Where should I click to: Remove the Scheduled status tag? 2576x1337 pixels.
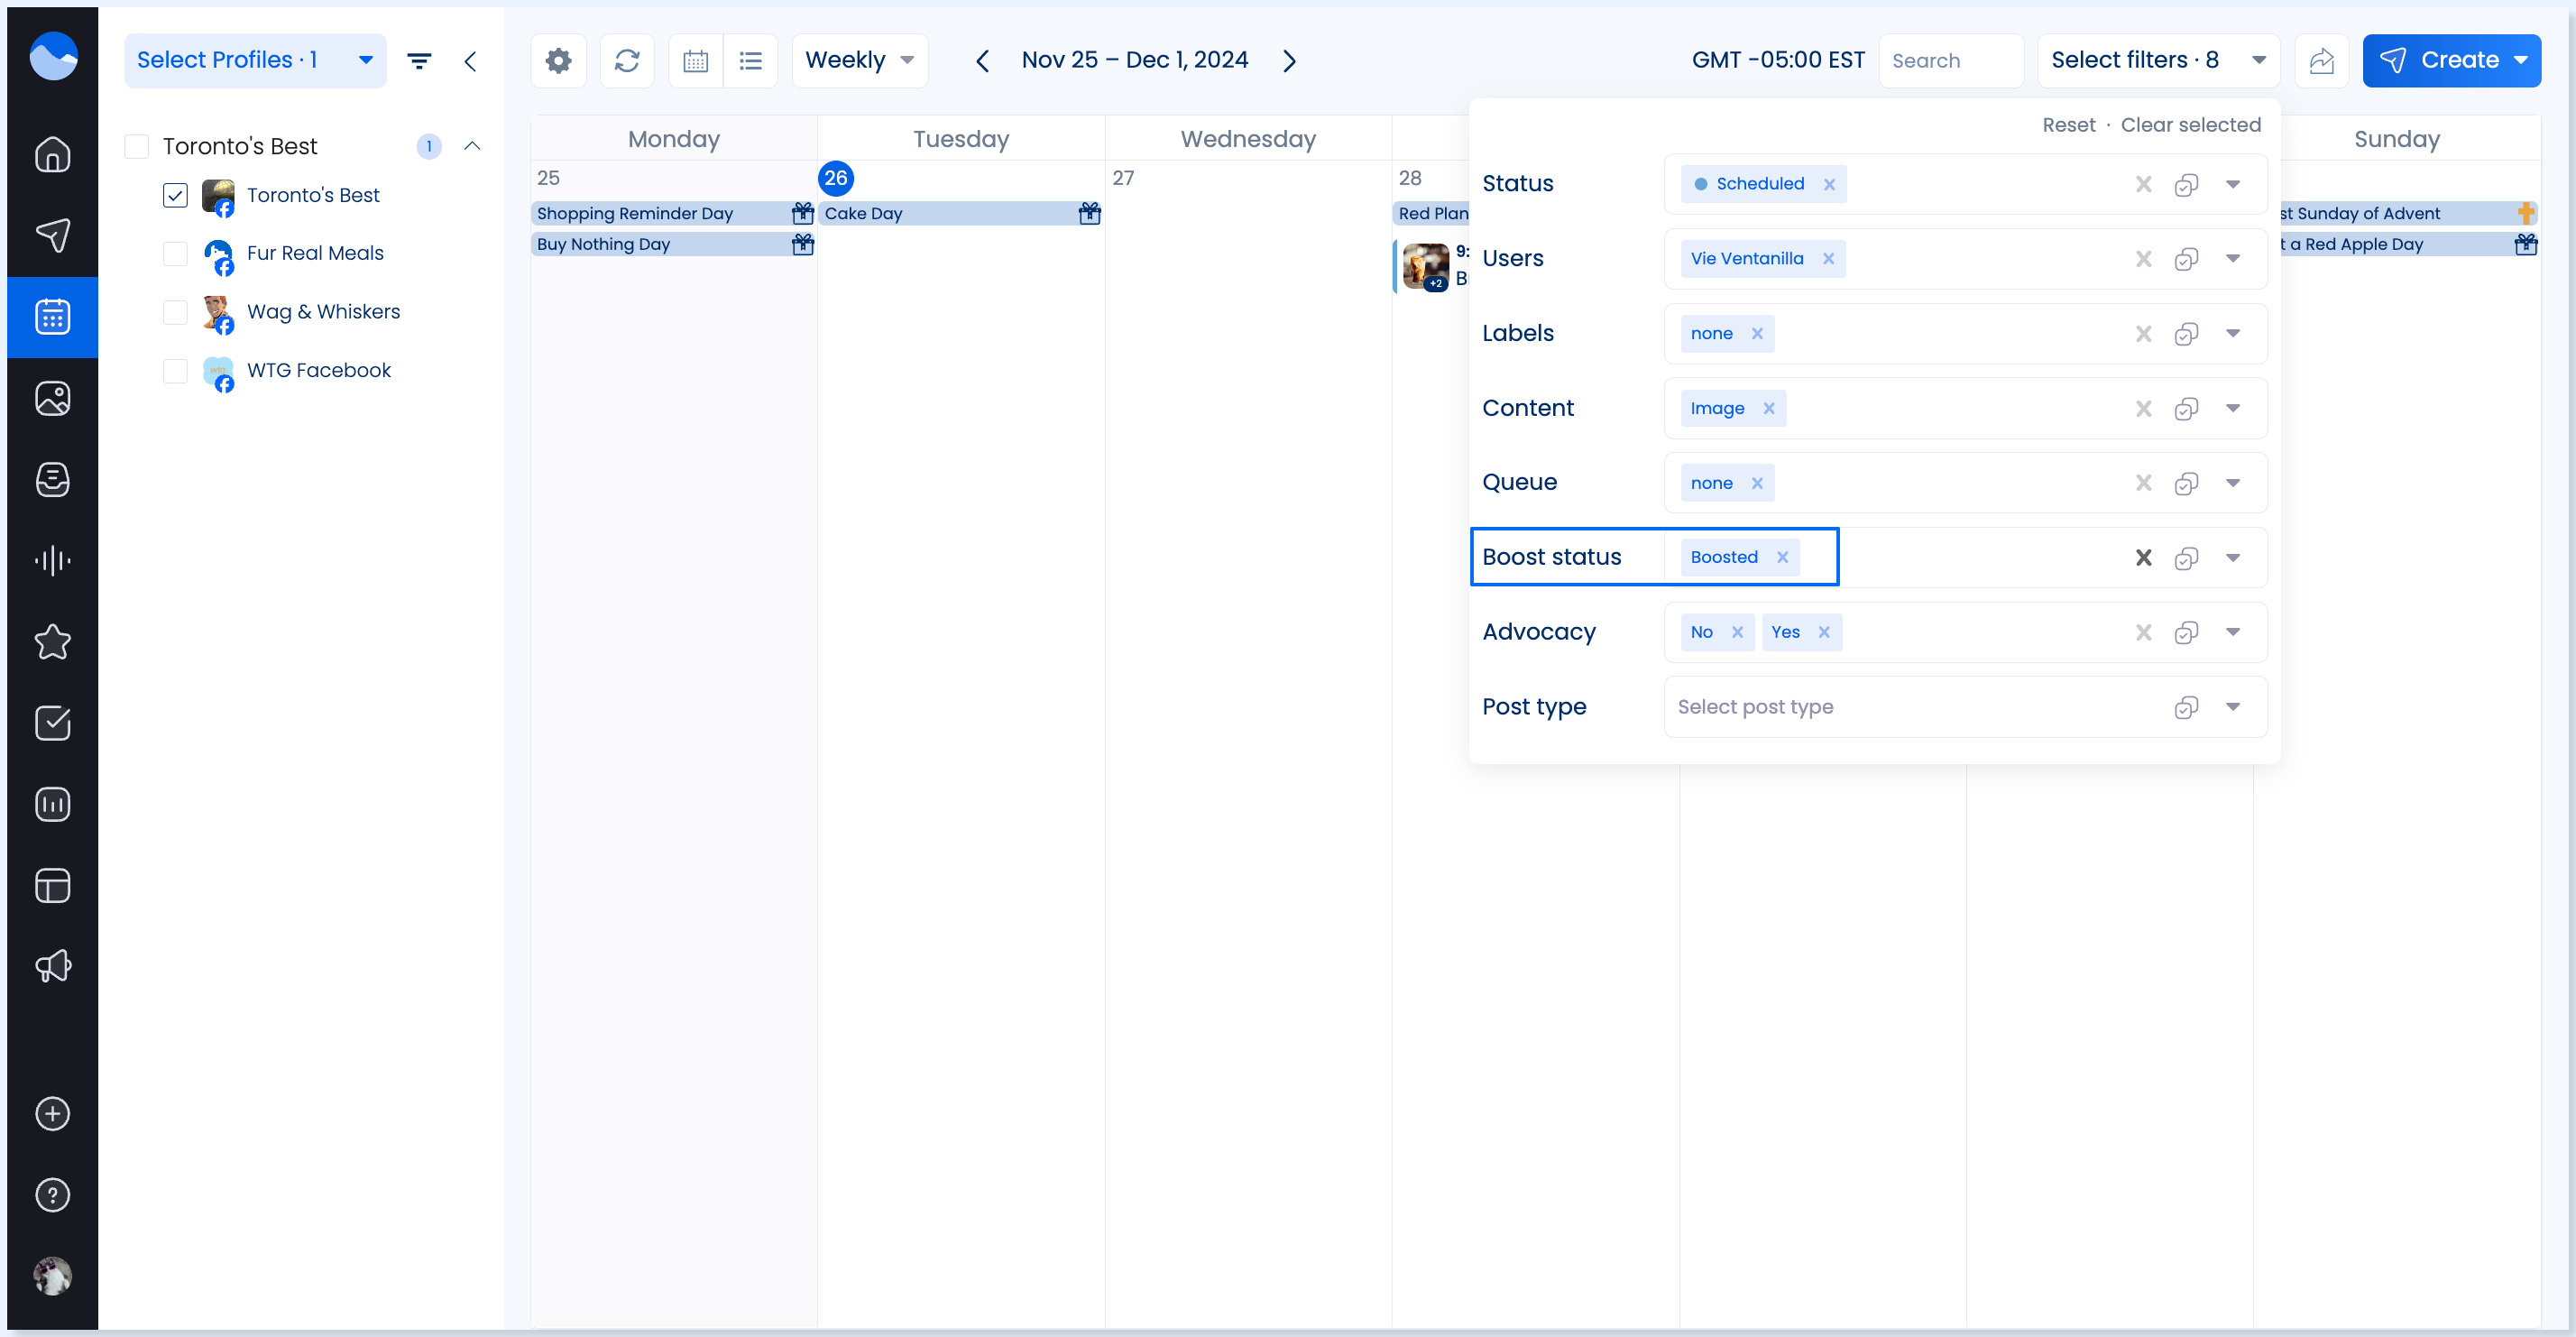tap(1829, 184)
